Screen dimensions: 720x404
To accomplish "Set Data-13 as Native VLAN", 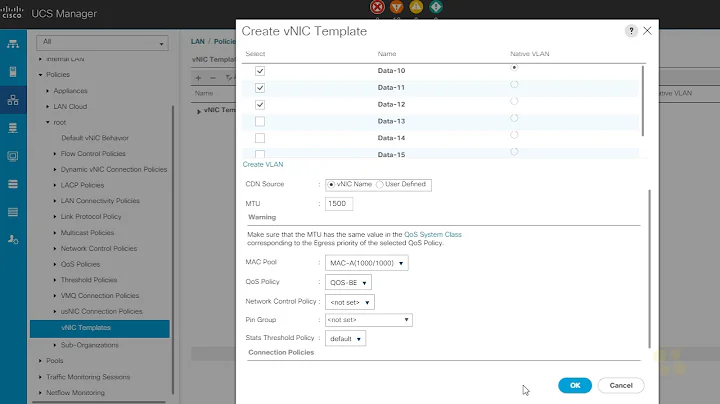I will point(514,118).
